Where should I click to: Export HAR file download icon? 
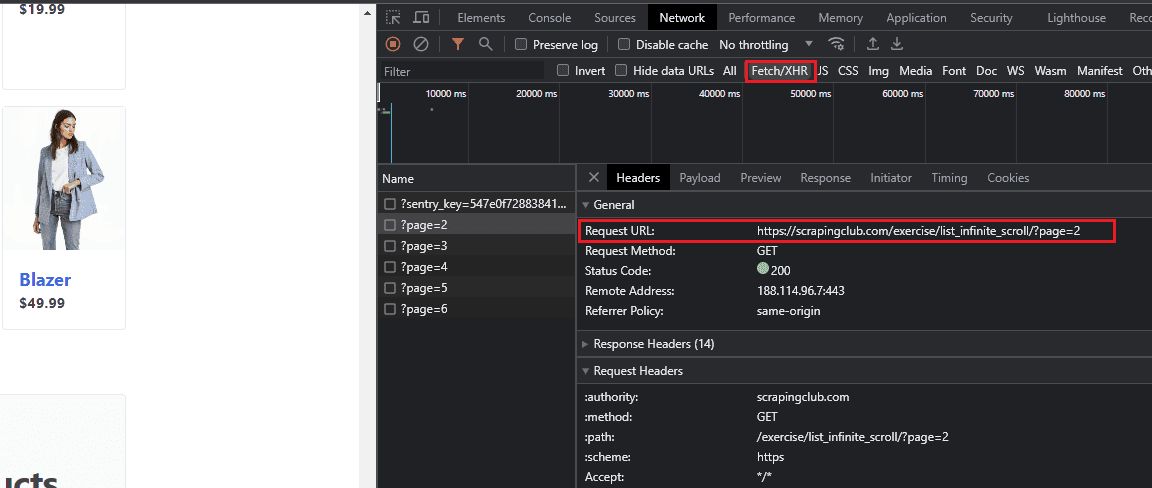coord(897,44)
